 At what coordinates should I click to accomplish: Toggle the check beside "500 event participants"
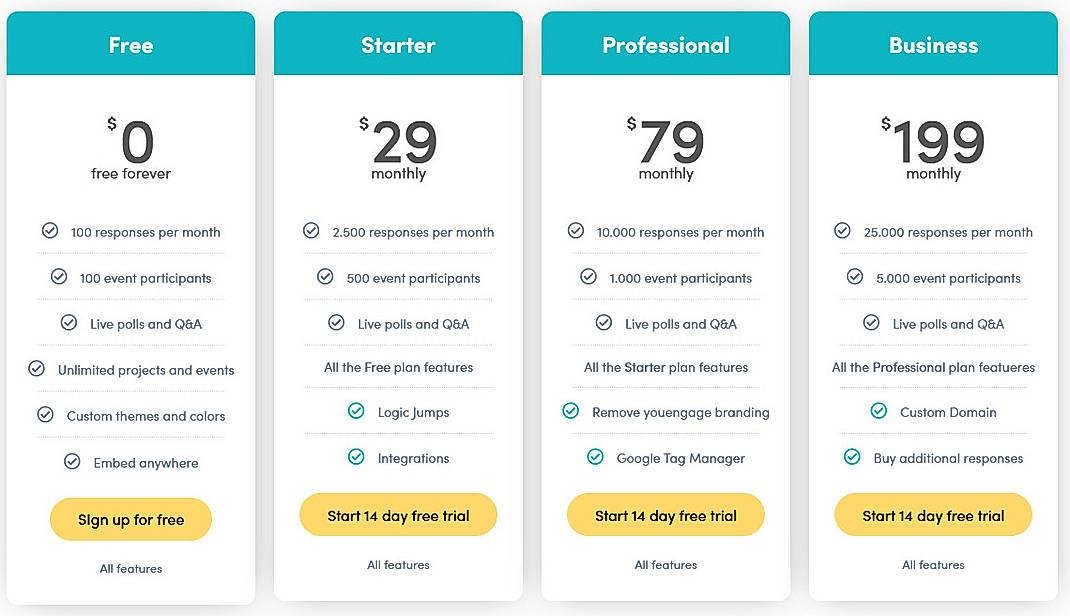[324, 277]
